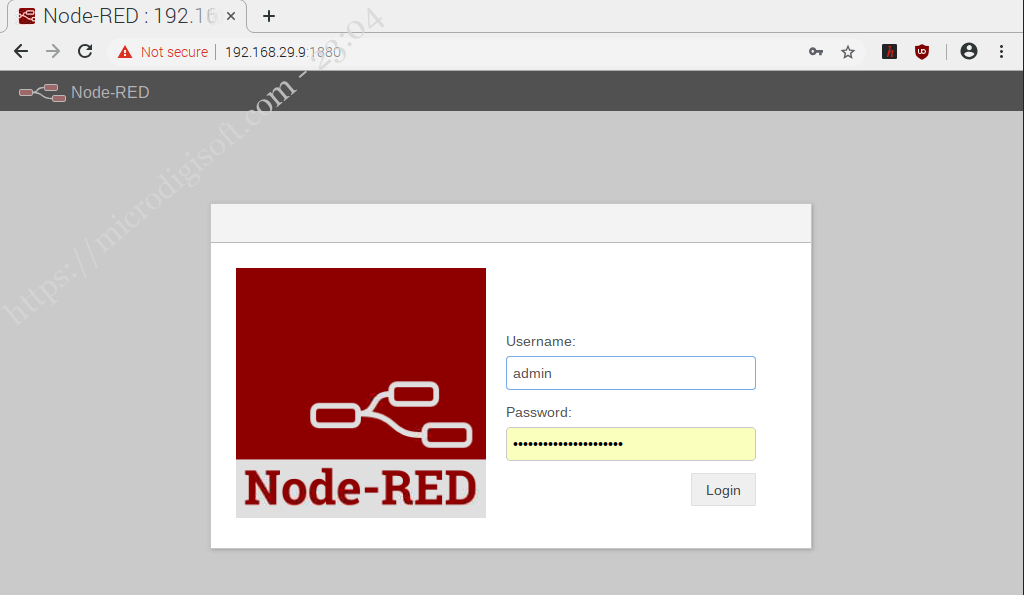
Task: Open the Chrome three-dot menu
Action: [x=1003, y=51]
